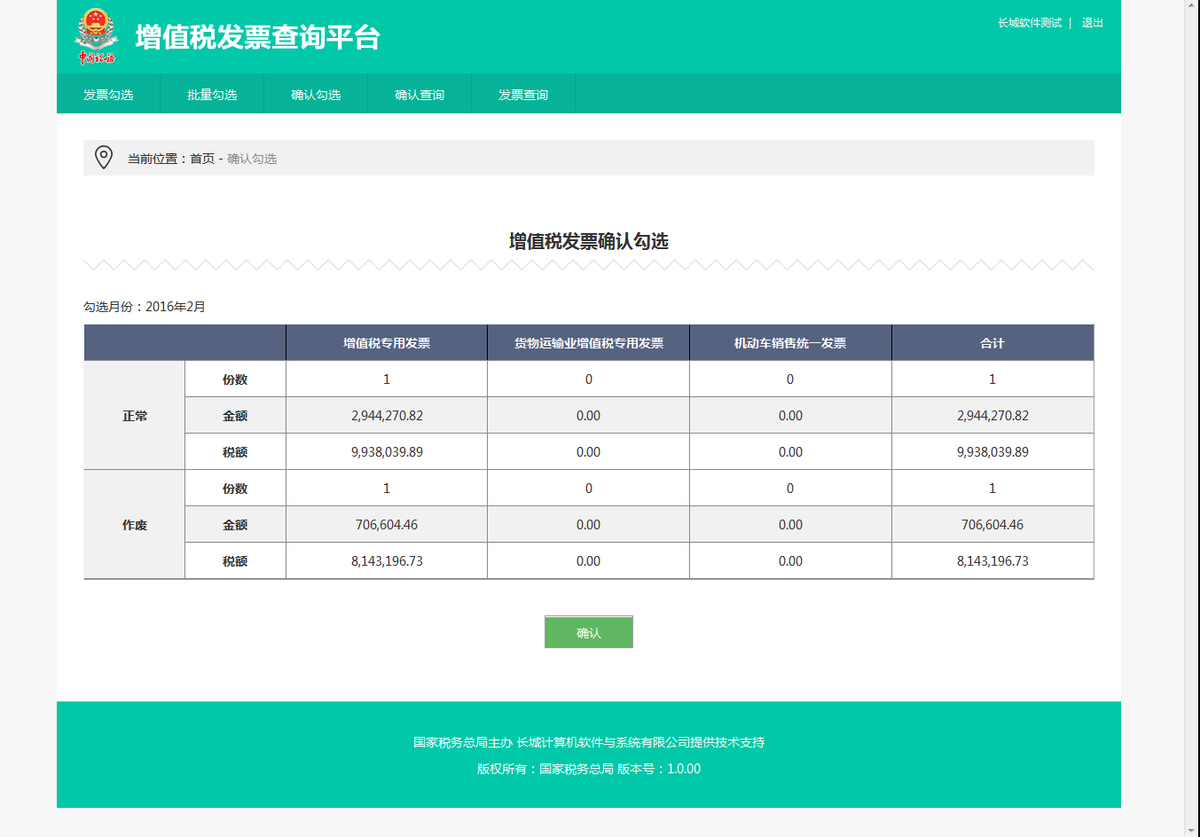Image resolution: width=1200 pixels, height=837 pixels.
Task: Open the 发票查询 section
Action: tap(523, 93)
